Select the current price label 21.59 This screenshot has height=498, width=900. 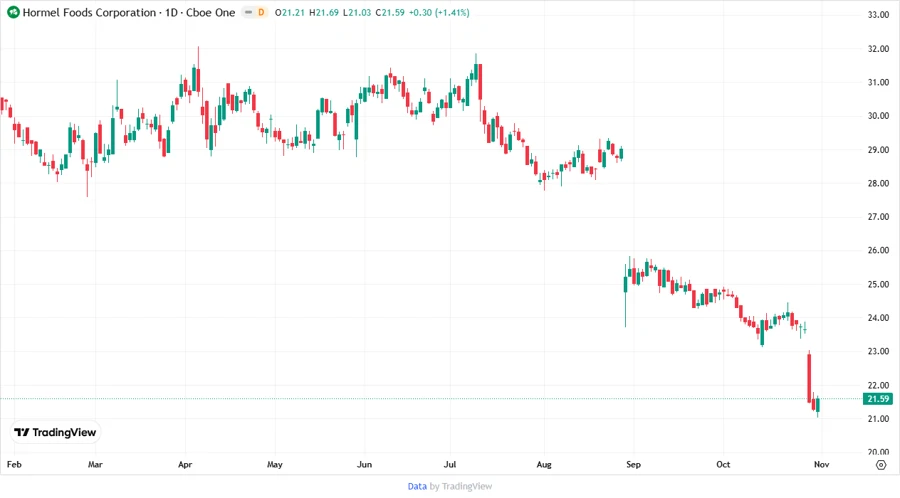click(878, 399)
